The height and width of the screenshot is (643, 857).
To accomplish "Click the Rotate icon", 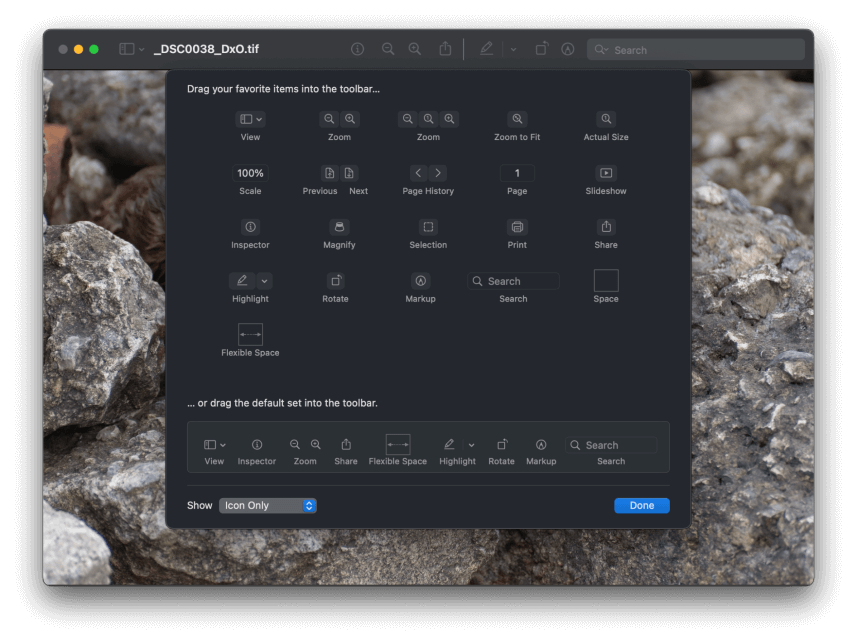I will coord(337,280).
